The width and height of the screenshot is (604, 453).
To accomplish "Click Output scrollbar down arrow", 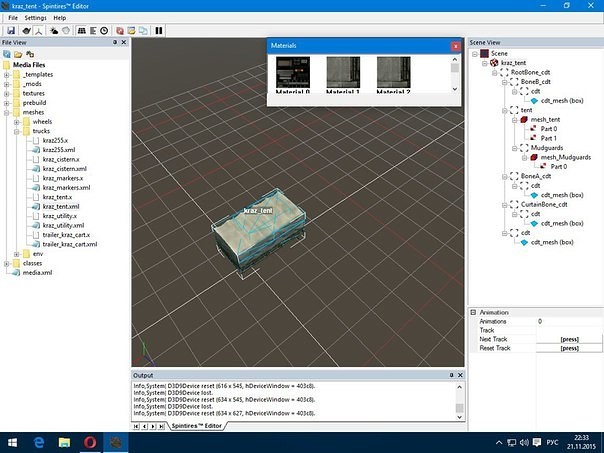I will tap(460, 417).
